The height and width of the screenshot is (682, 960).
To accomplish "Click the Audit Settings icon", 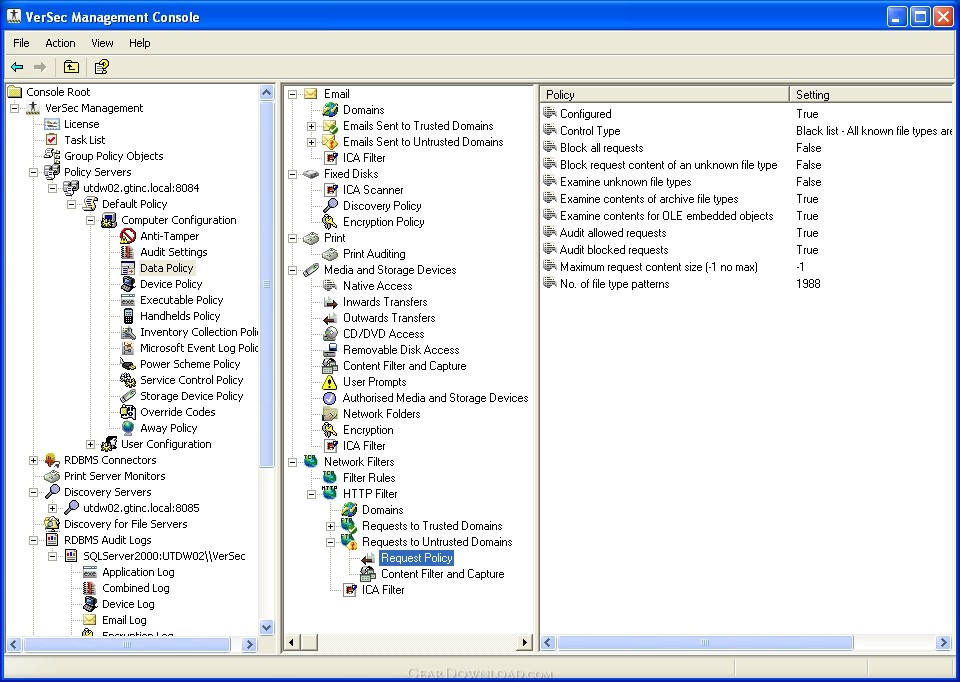I will click(128, 252).
